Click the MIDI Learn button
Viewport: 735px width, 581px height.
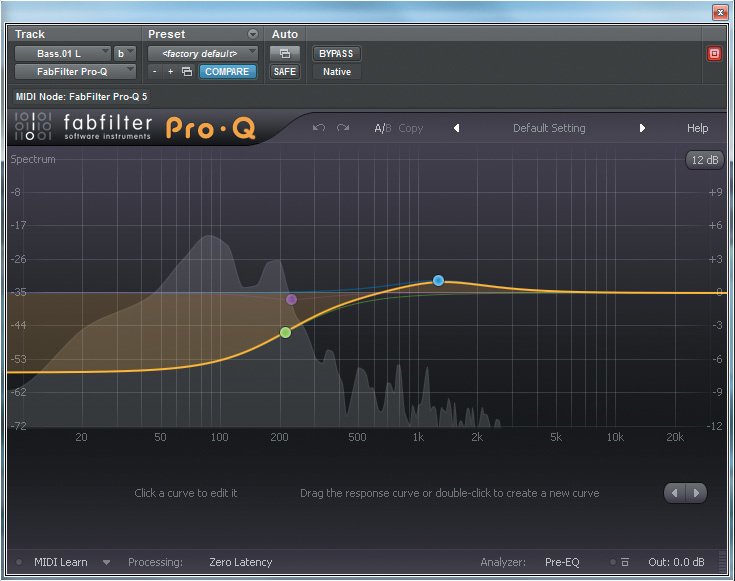60,562
